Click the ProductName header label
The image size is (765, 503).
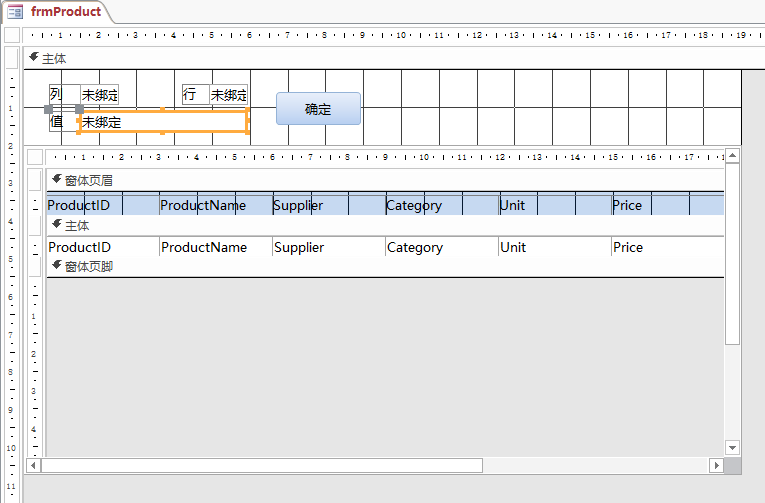[x=216, y=205]
